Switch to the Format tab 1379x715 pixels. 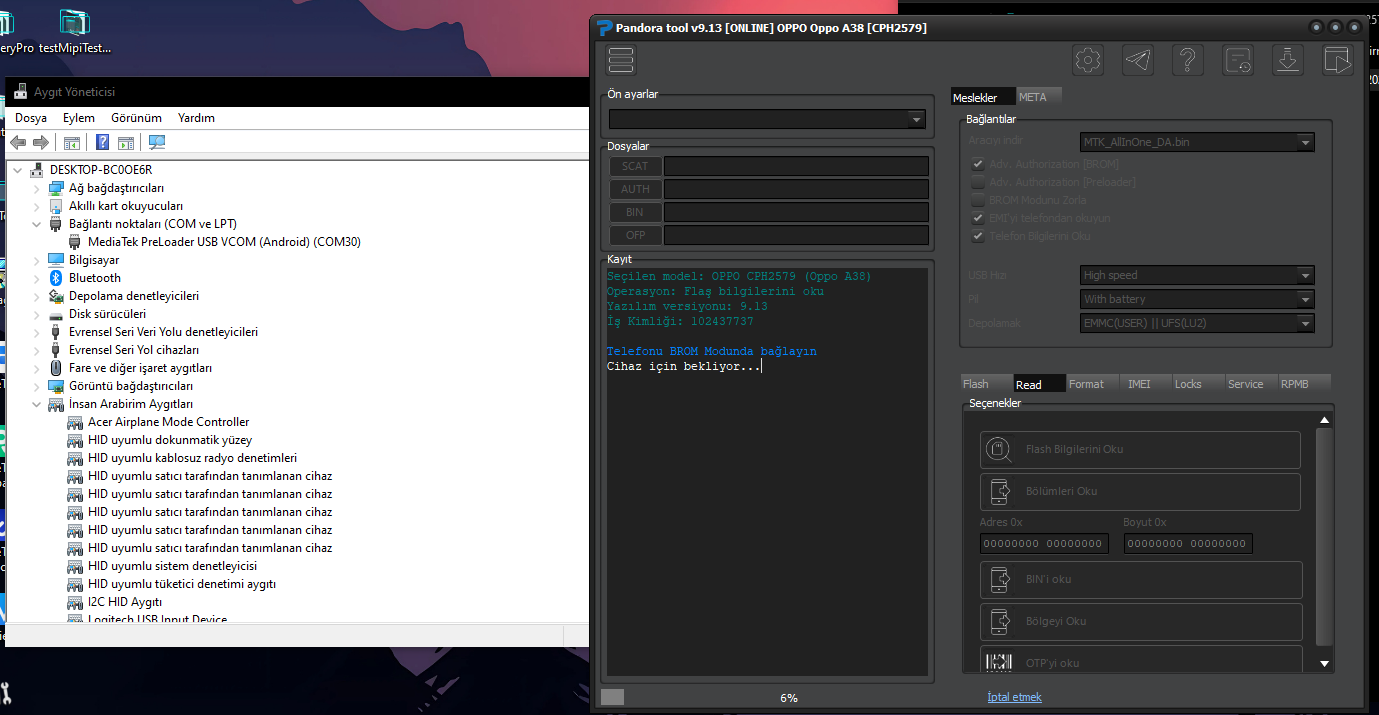pyautogui.click(x=1090, y=384)
